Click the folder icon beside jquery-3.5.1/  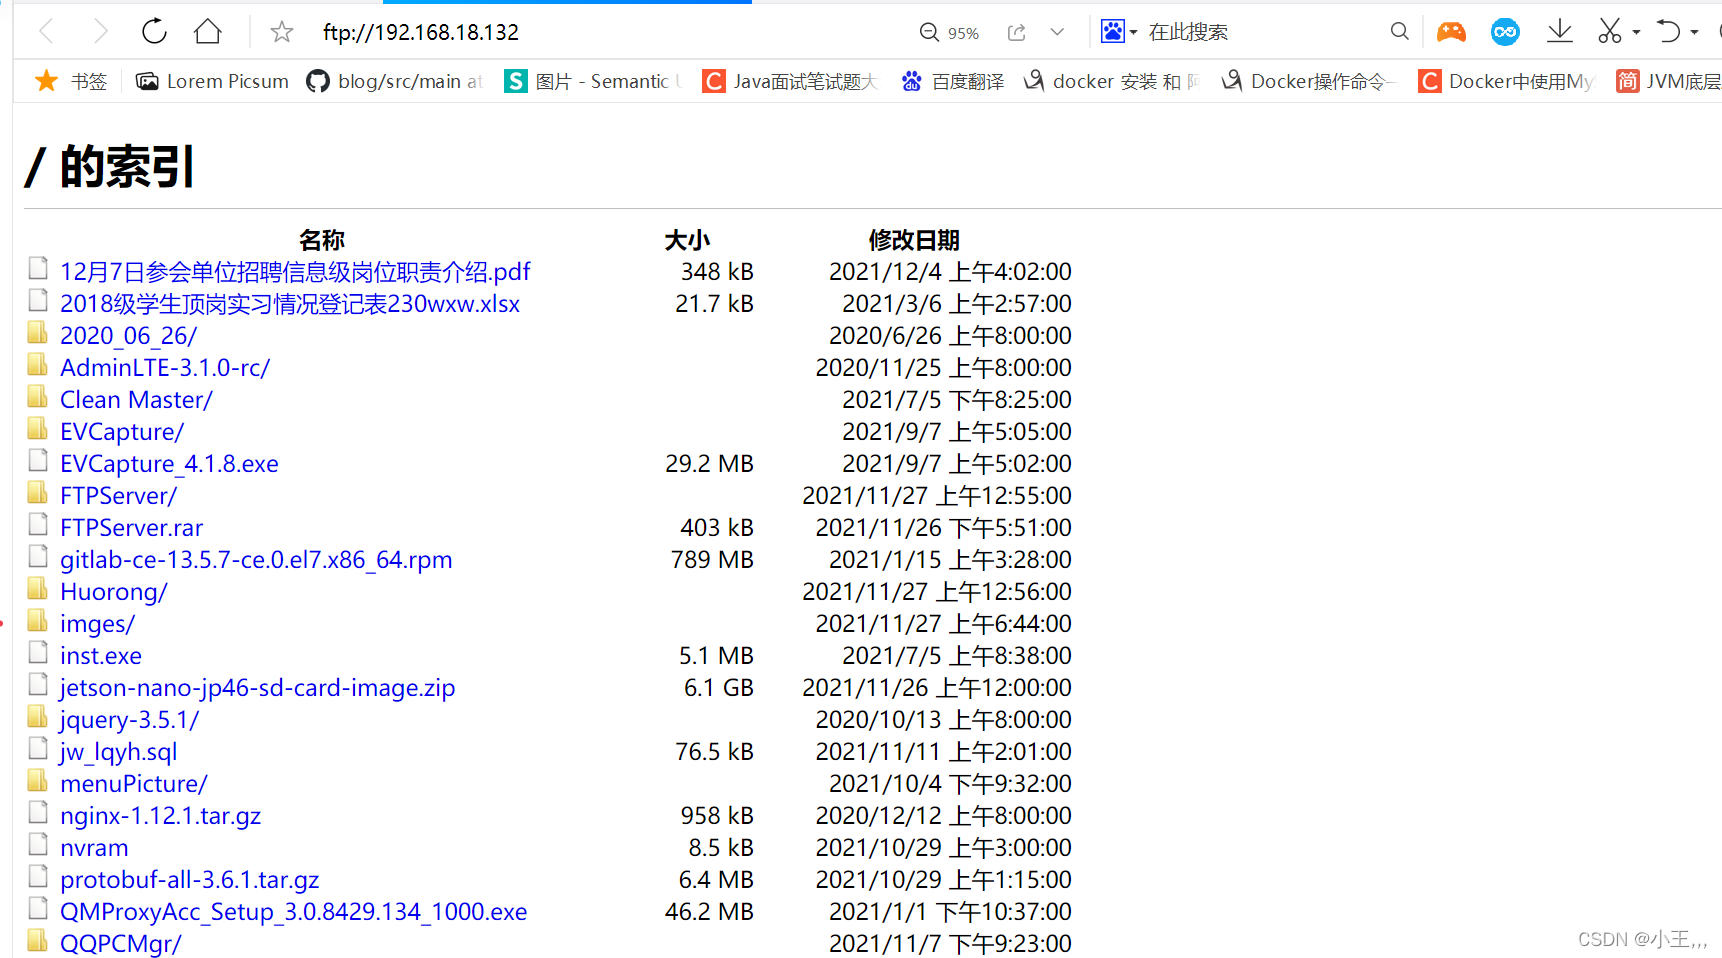pos(38,716)
